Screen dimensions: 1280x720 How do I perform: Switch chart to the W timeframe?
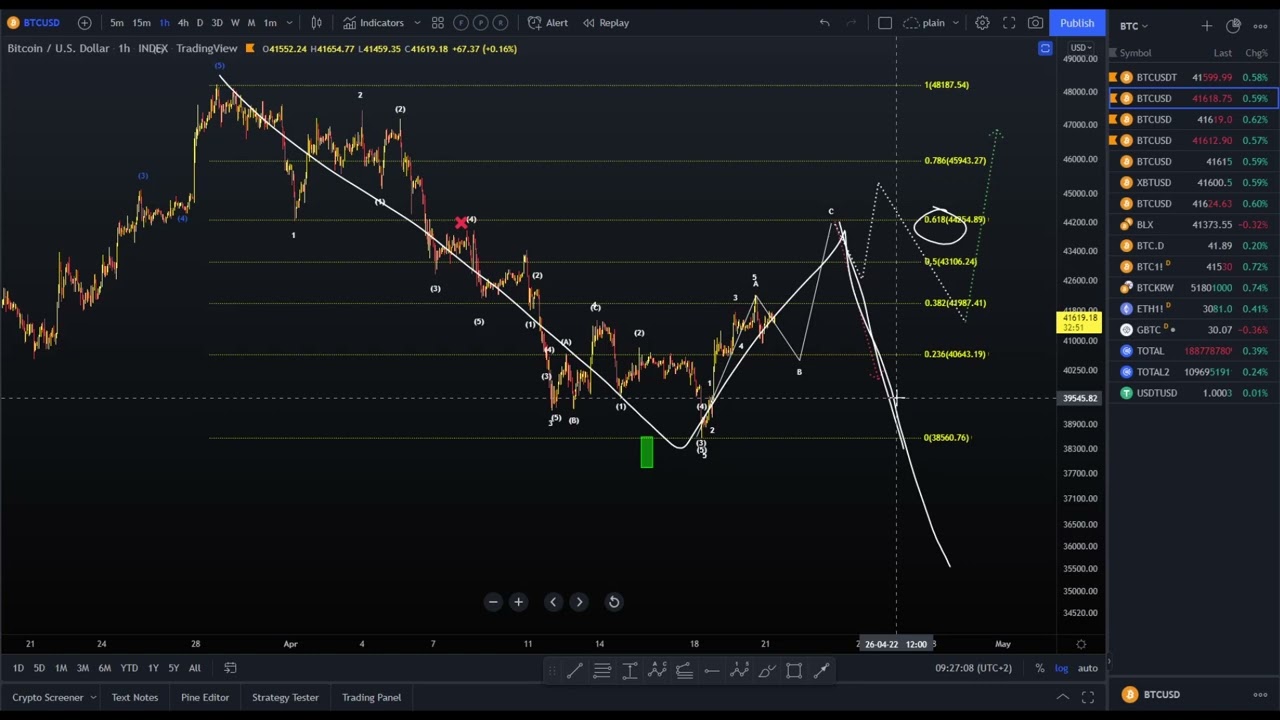coord(235,22)
